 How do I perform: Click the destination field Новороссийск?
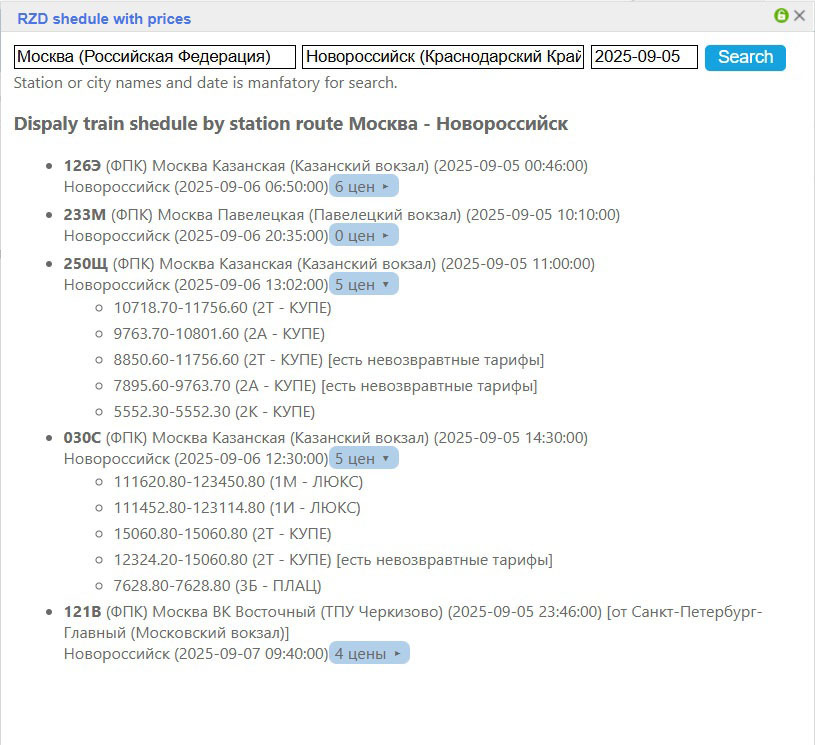tap(443, 57)
